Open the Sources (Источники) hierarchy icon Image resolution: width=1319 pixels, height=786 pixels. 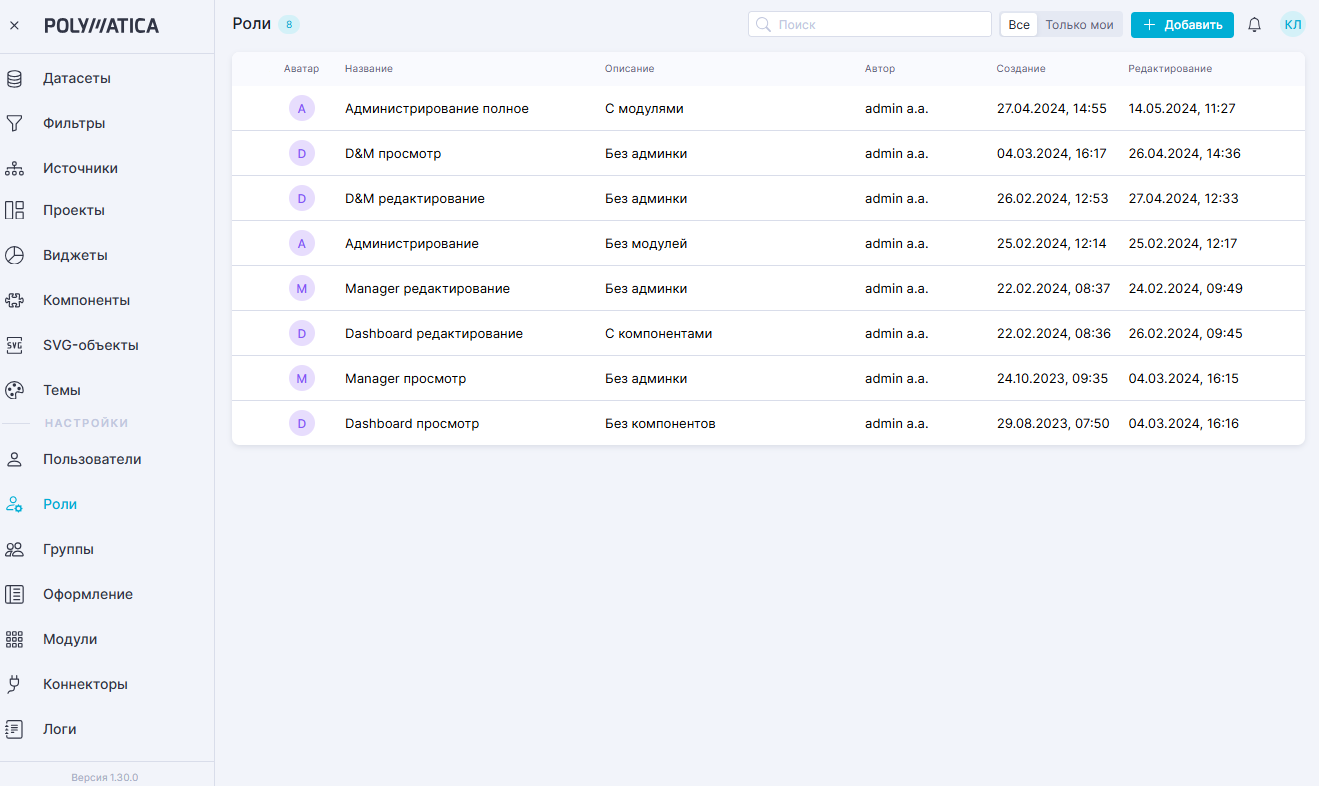click(x=14, y=168)
